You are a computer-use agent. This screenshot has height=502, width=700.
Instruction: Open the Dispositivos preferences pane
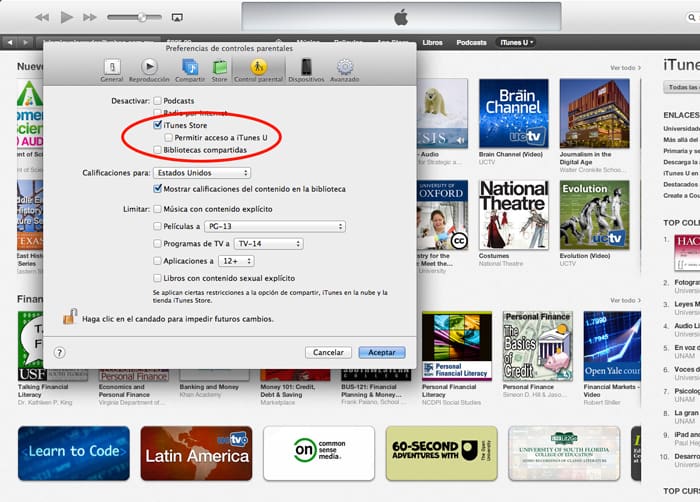click(x=306, y=71)
